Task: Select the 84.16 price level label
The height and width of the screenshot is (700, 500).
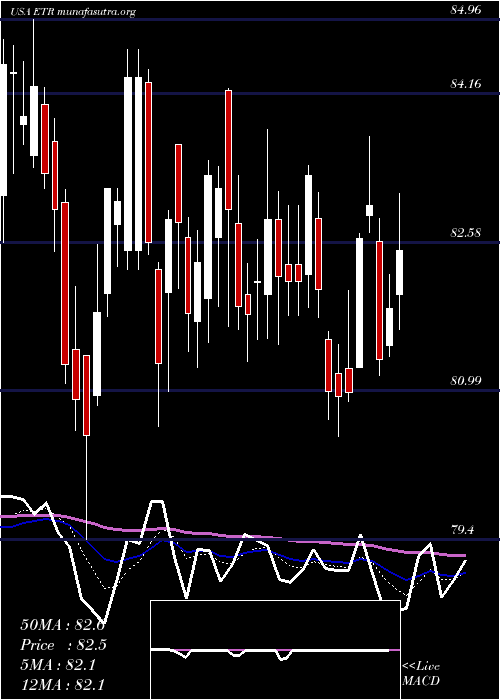Action: (x=466, y=83)
